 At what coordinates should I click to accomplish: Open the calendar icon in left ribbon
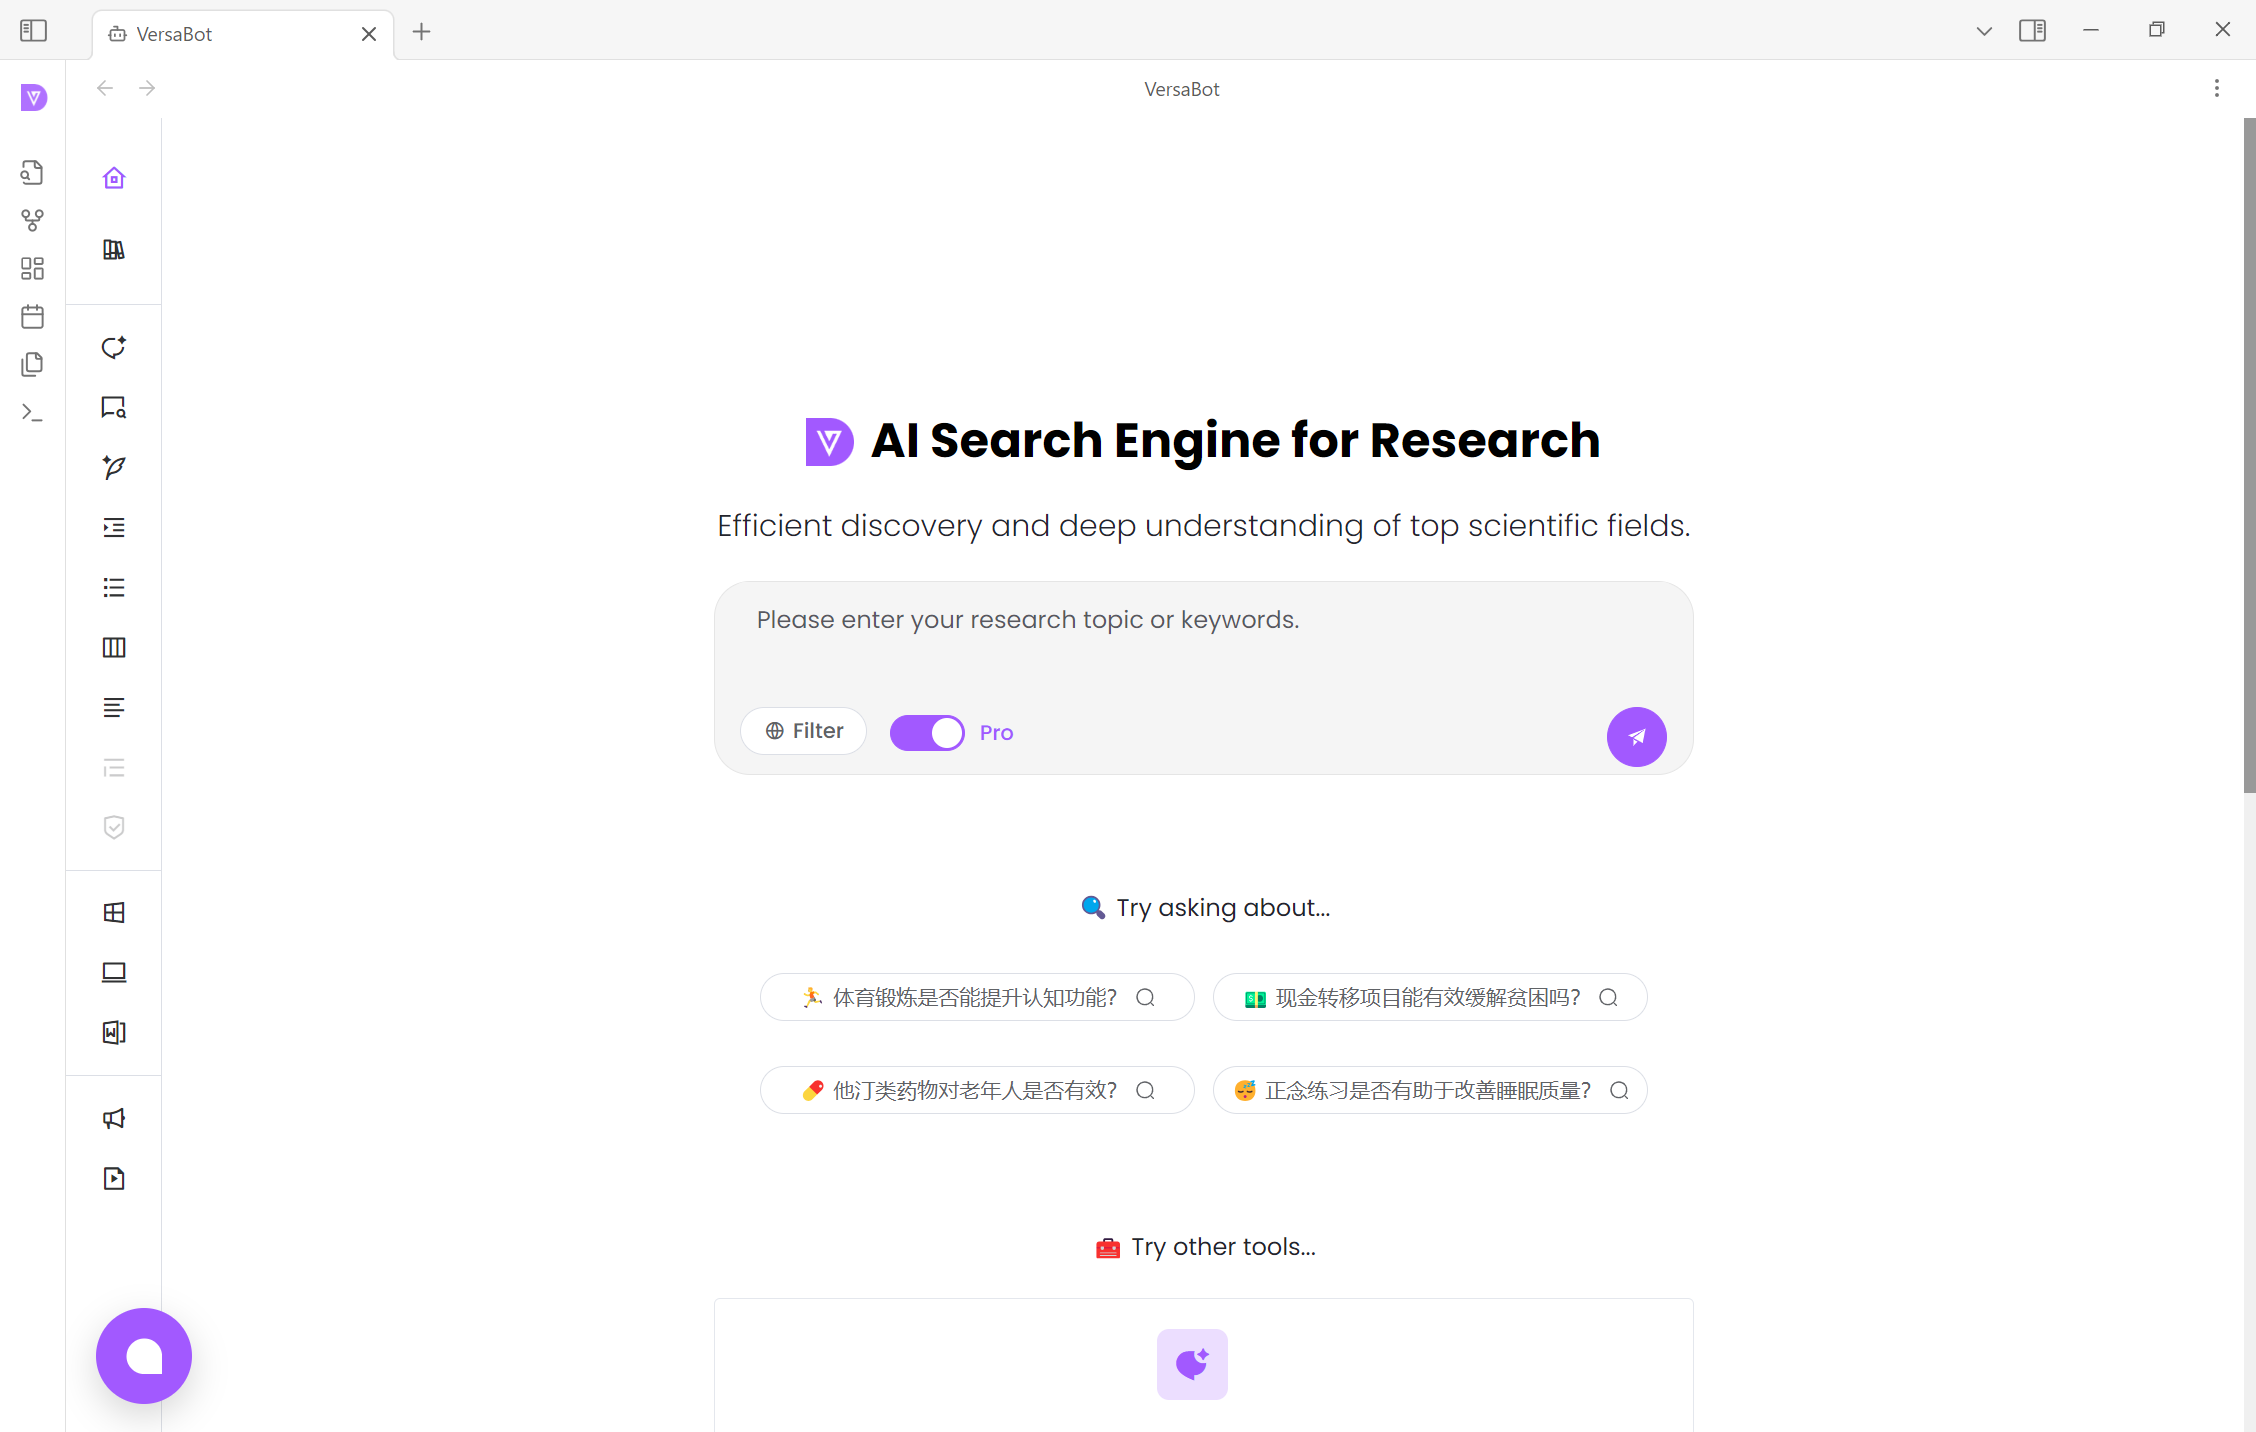tap(32, 317)
